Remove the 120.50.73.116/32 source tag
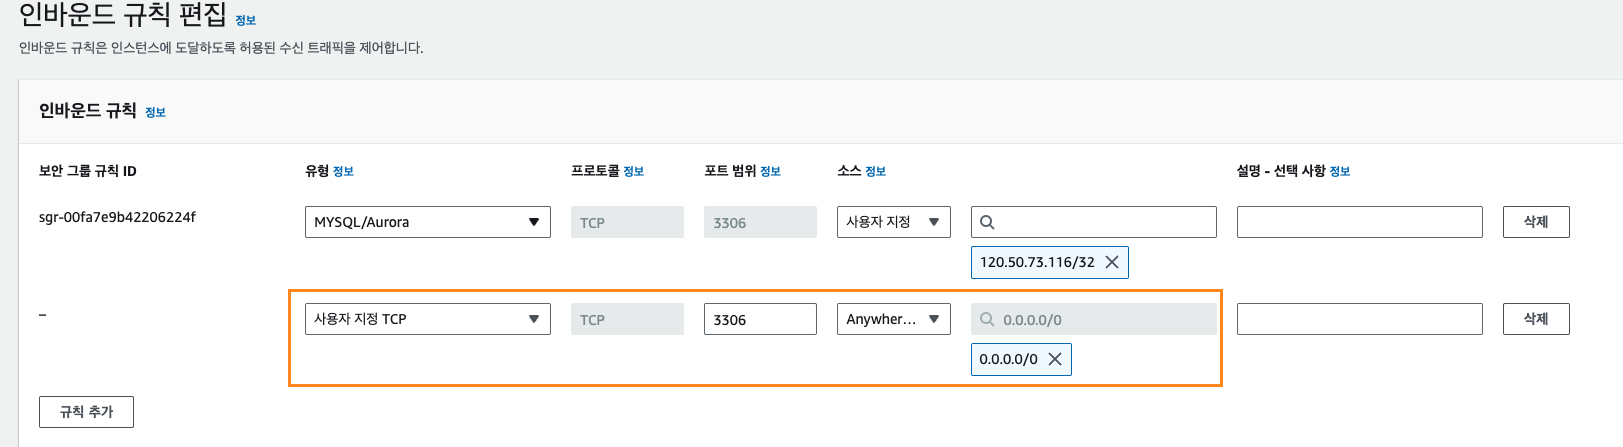 point(1111,262)
